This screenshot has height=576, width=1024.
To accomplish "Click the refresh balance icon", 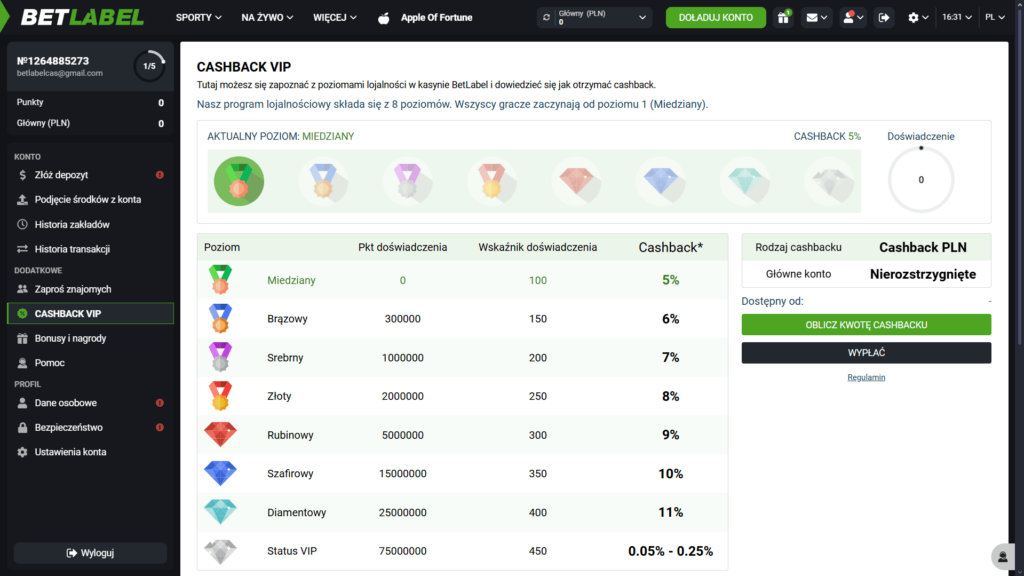I will (x=546, y=17).
